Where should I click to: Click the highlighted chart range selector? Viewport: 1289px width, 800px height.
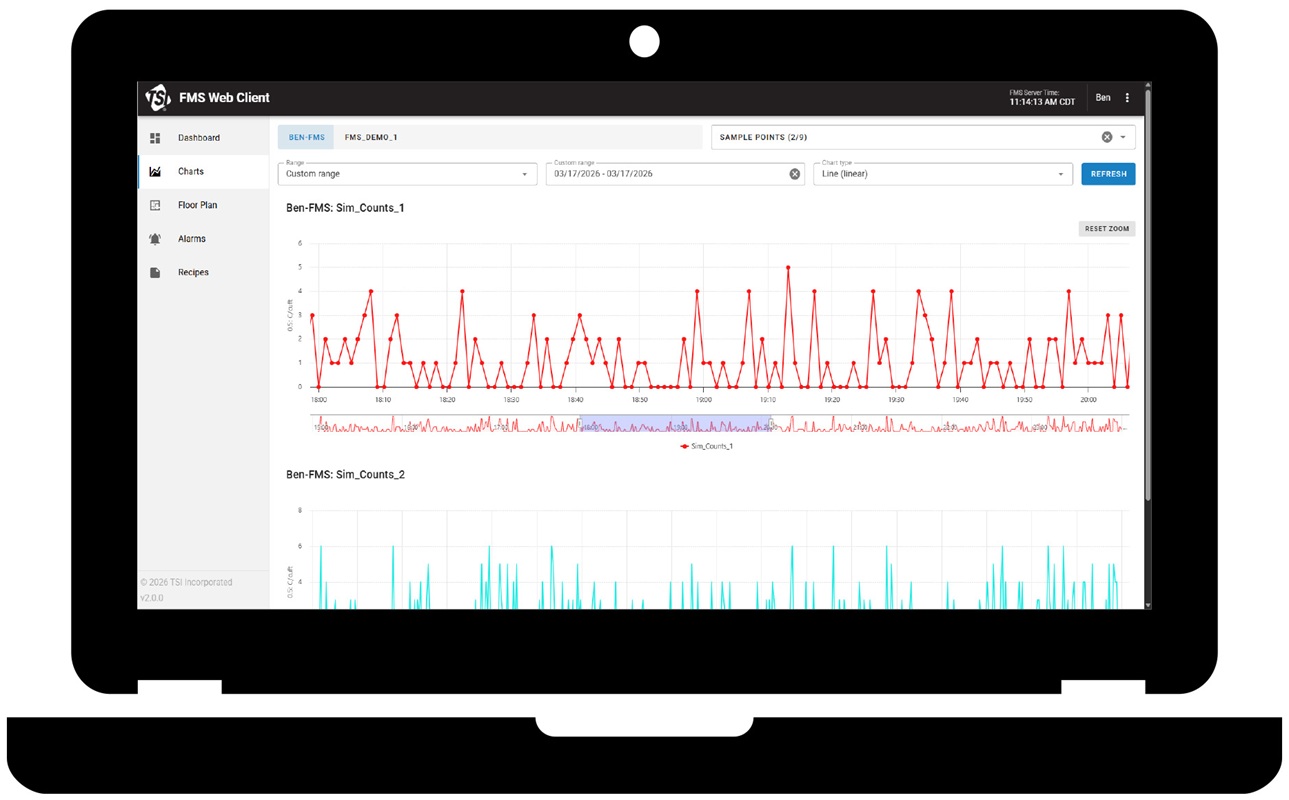[675, 424]
